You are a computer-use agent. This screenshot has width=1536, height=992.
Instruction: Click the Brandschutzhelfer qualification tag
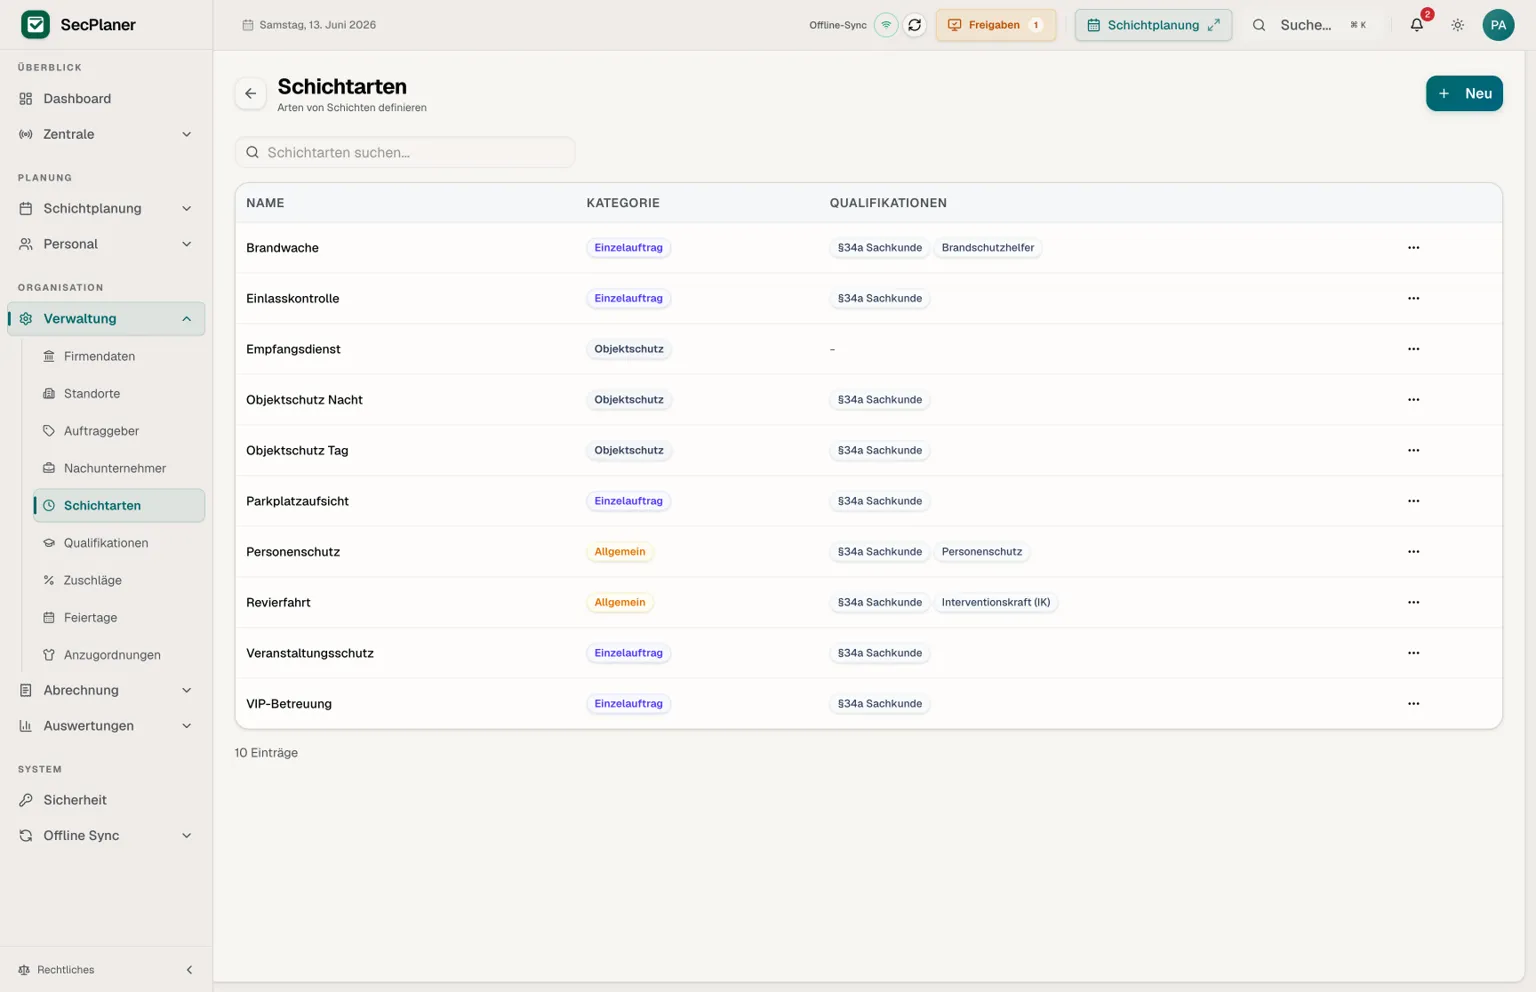[988, 248]
